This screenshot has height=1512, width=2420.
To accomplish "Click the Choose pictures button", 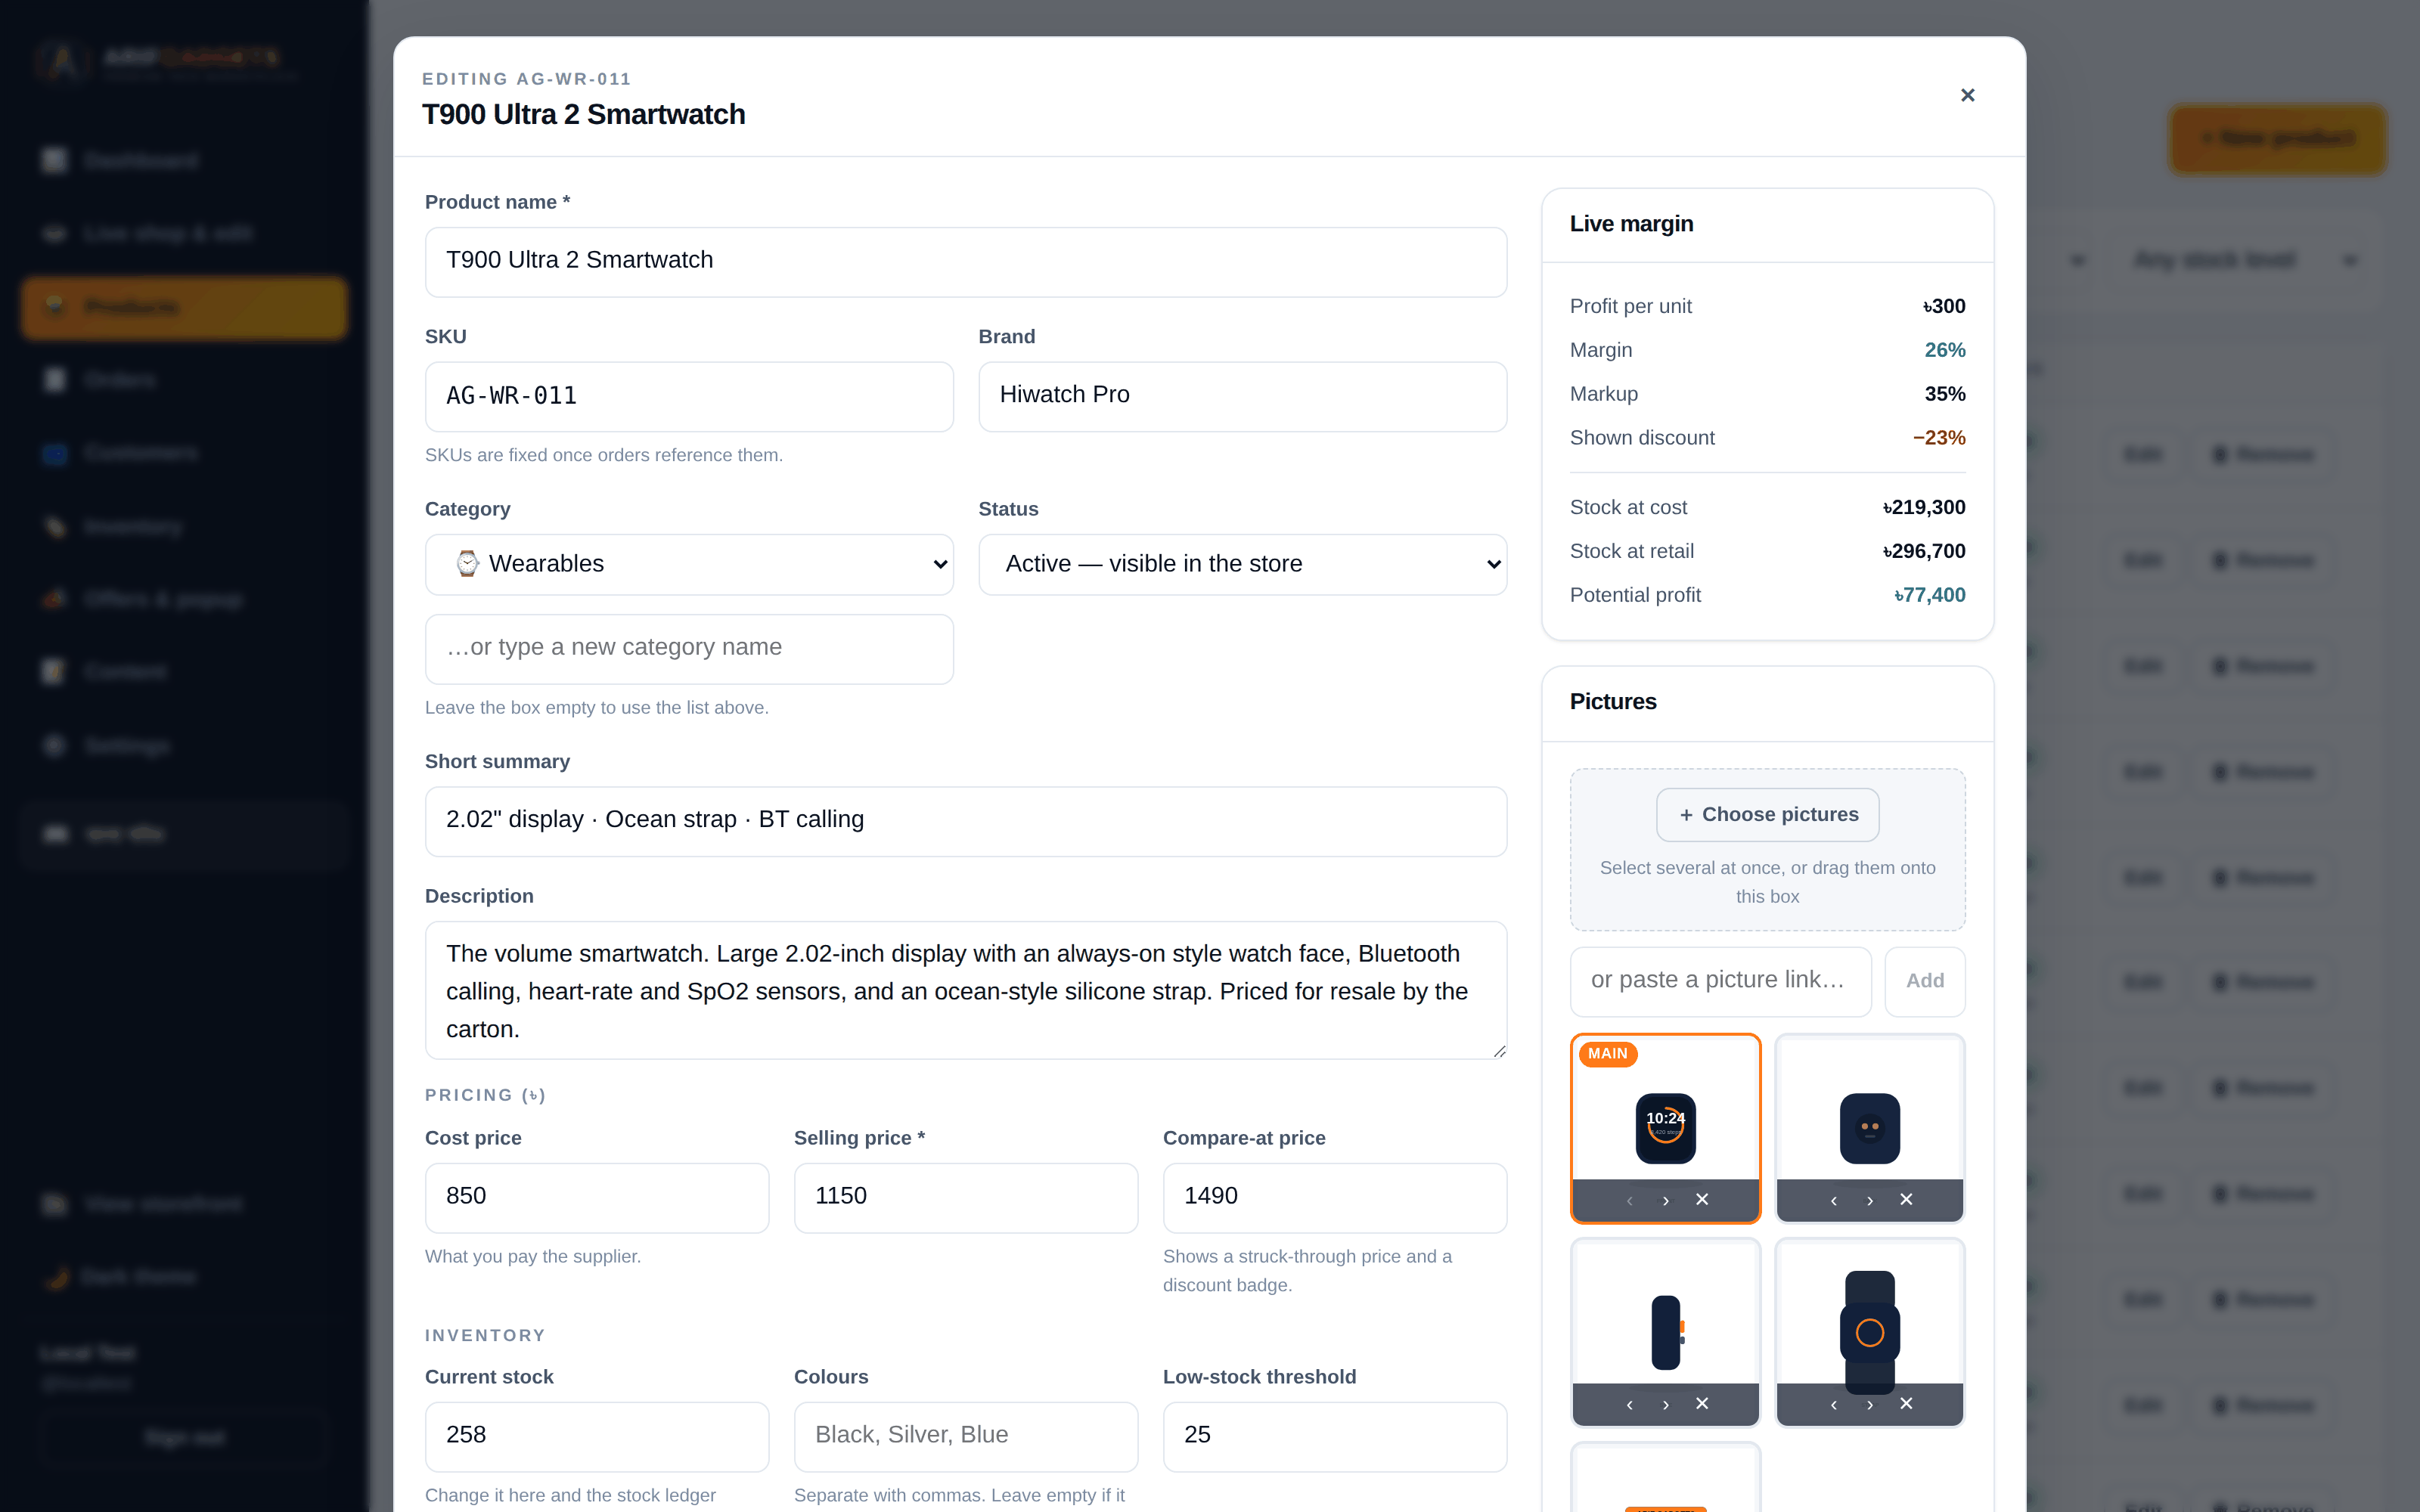I will click(1767, 815).
